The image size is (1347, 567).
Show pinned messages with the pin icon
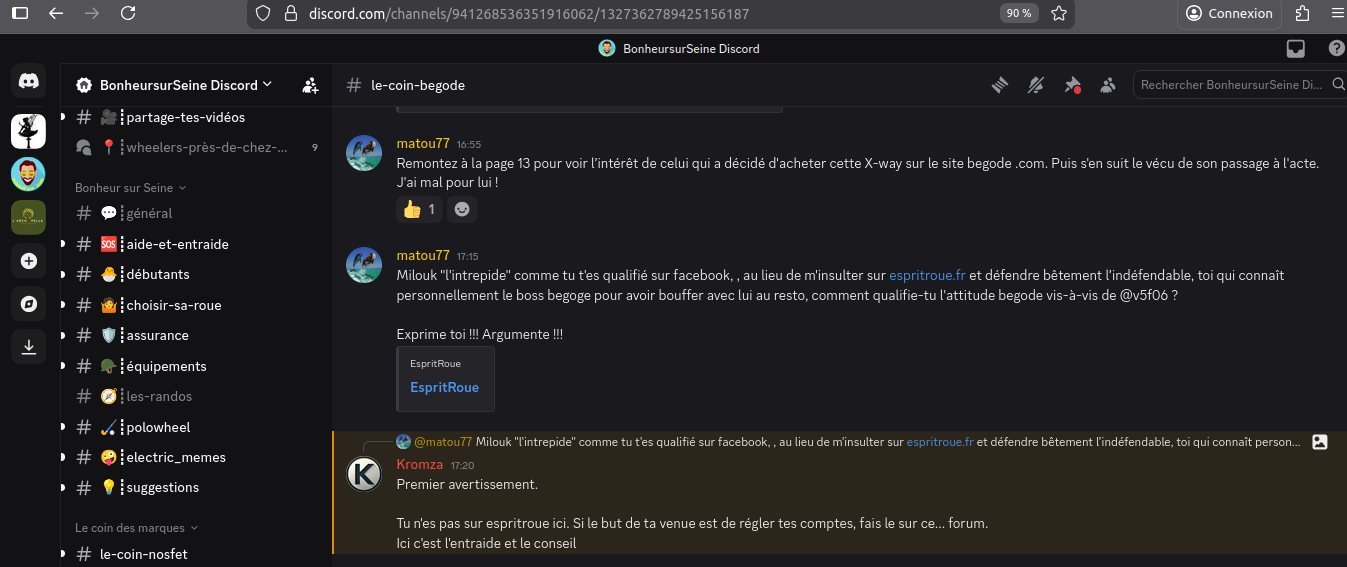1072,86
